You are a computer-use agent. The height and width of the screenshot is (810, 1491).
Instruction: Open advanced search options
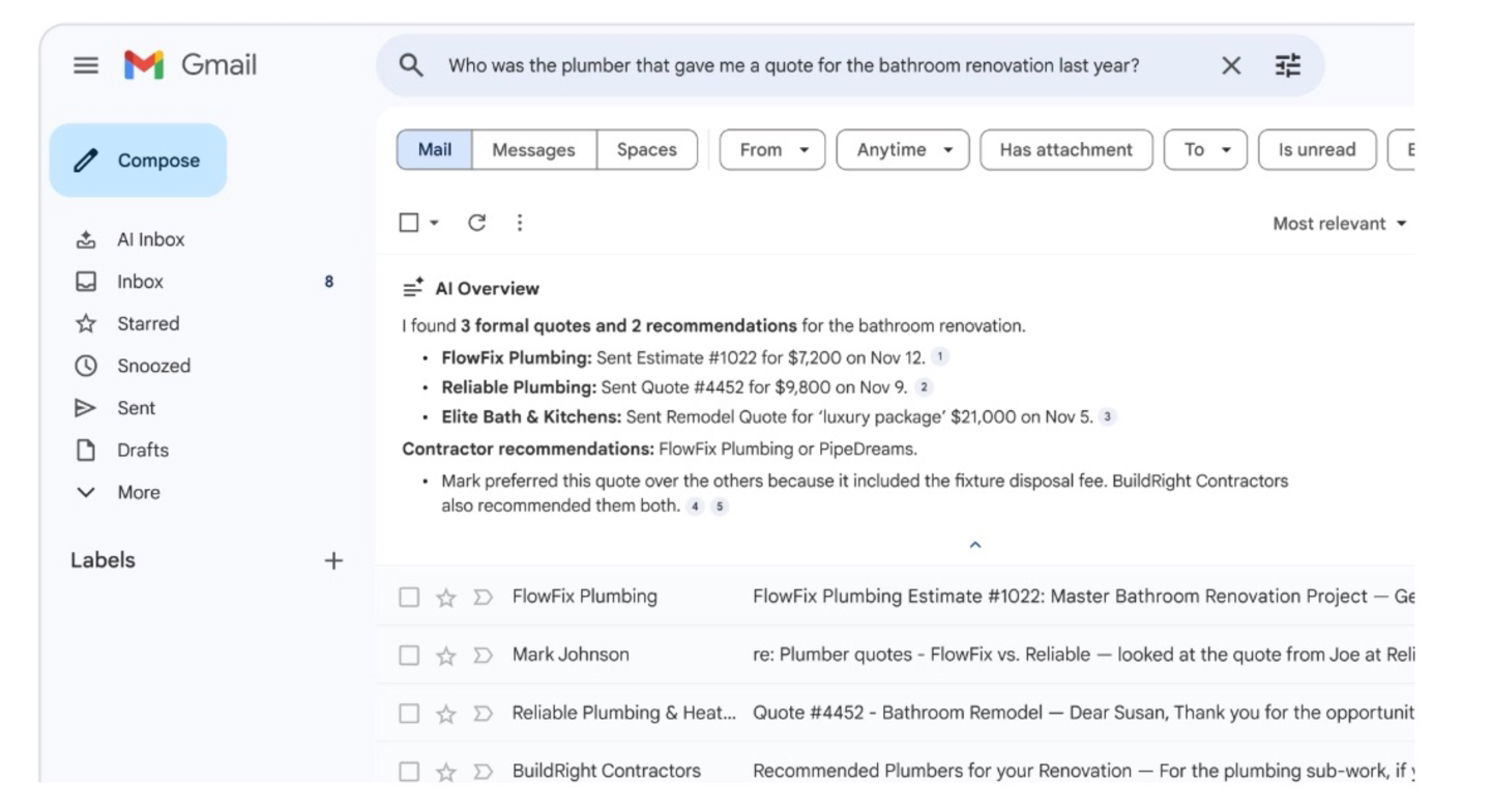[x=1288, y=65]
